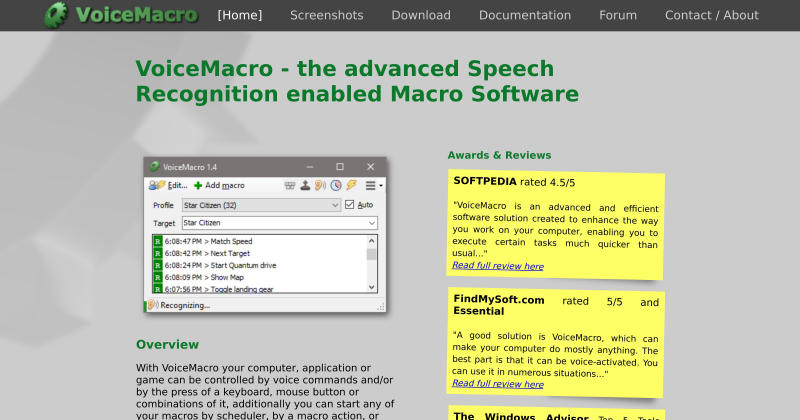Open the Edit profile button in VoiceMacro window
Screen dimensions: 800x420
click(168, 185)
